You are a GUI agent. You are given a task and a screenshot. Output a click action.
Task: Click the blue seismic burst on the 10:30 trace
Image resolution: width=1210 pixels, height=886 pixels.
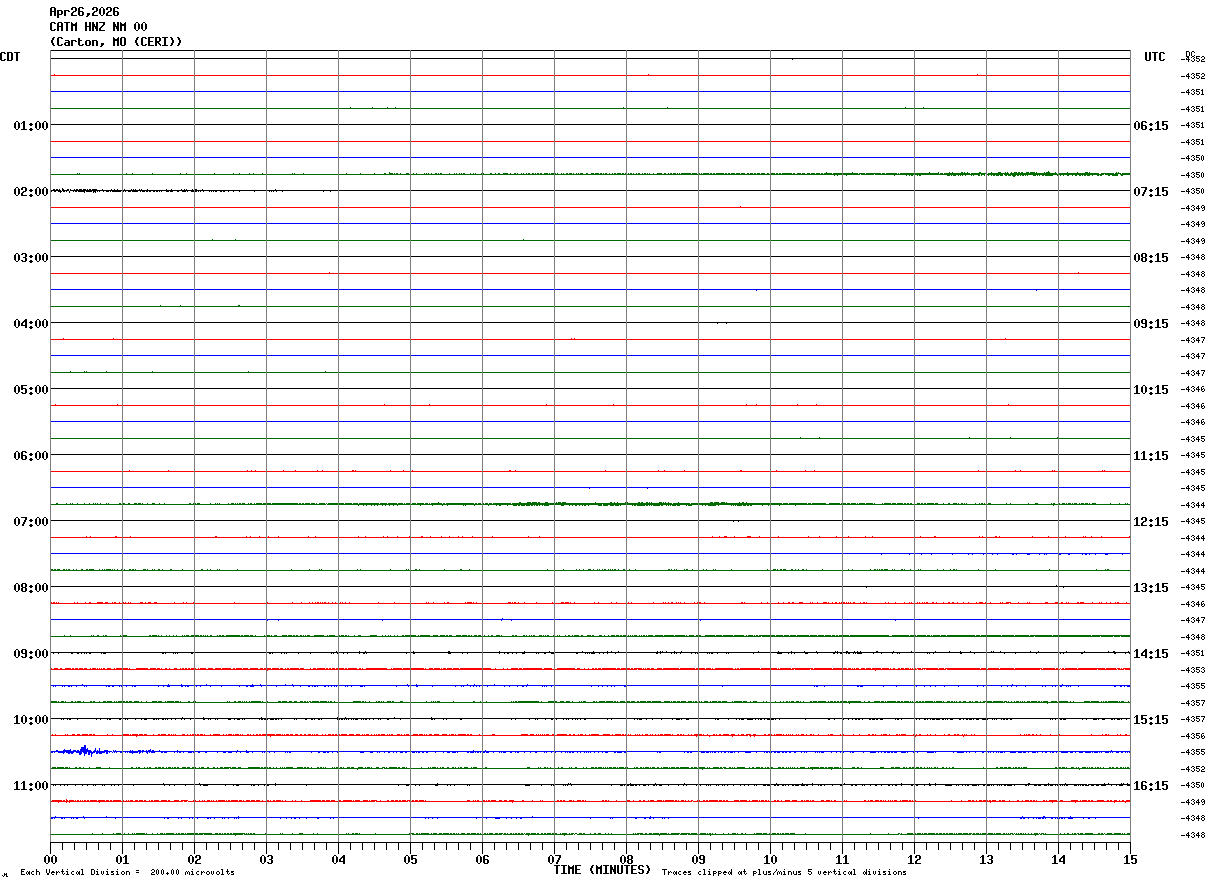(x=85, y=751)
